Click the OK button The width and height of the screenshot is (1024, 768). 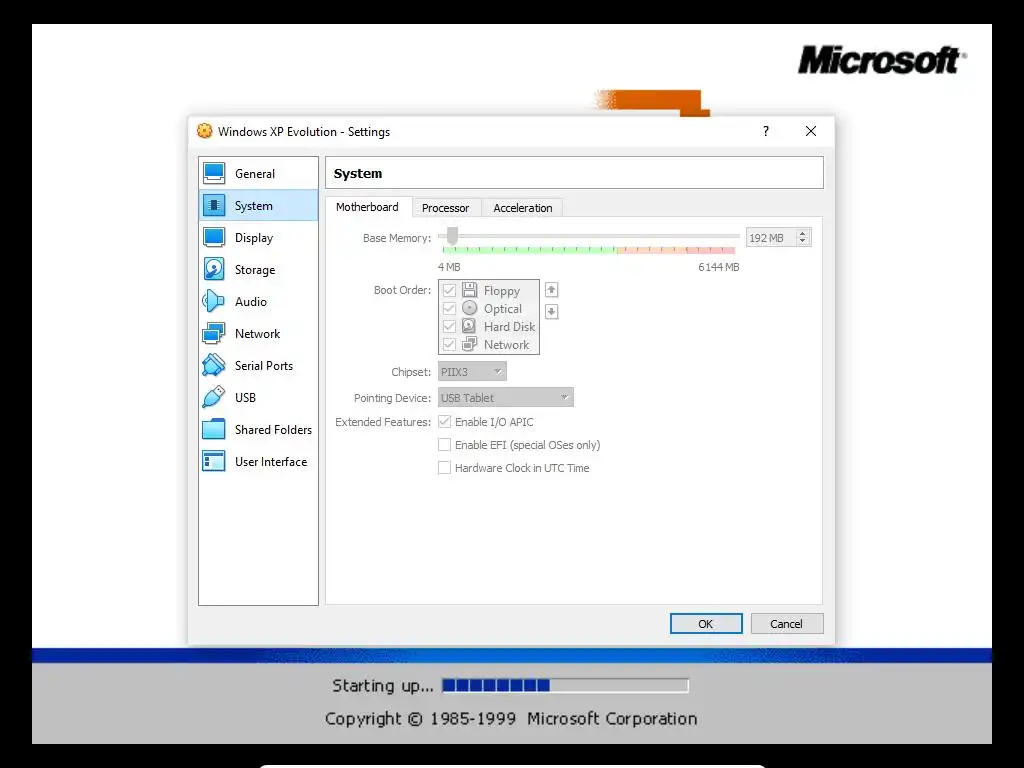pyautogui.click(x=706, y=624)
